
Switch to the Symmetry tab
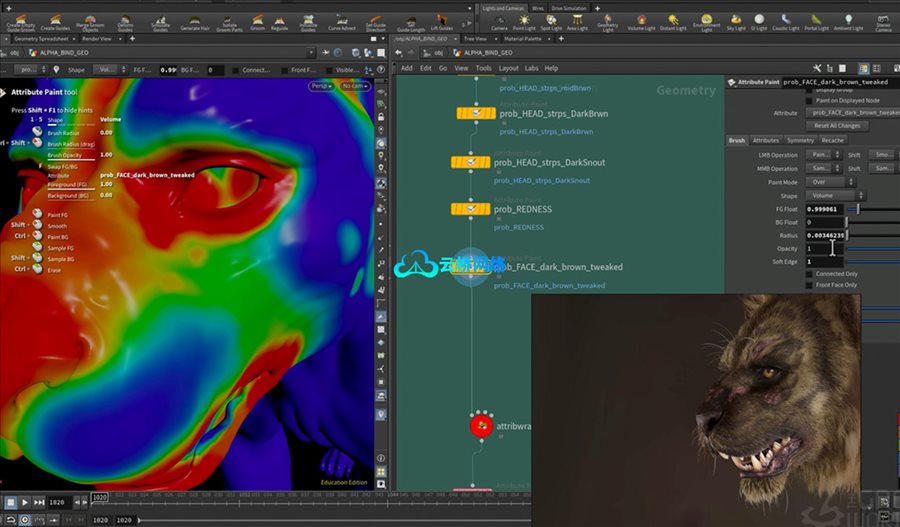click(x=800, y=140)
